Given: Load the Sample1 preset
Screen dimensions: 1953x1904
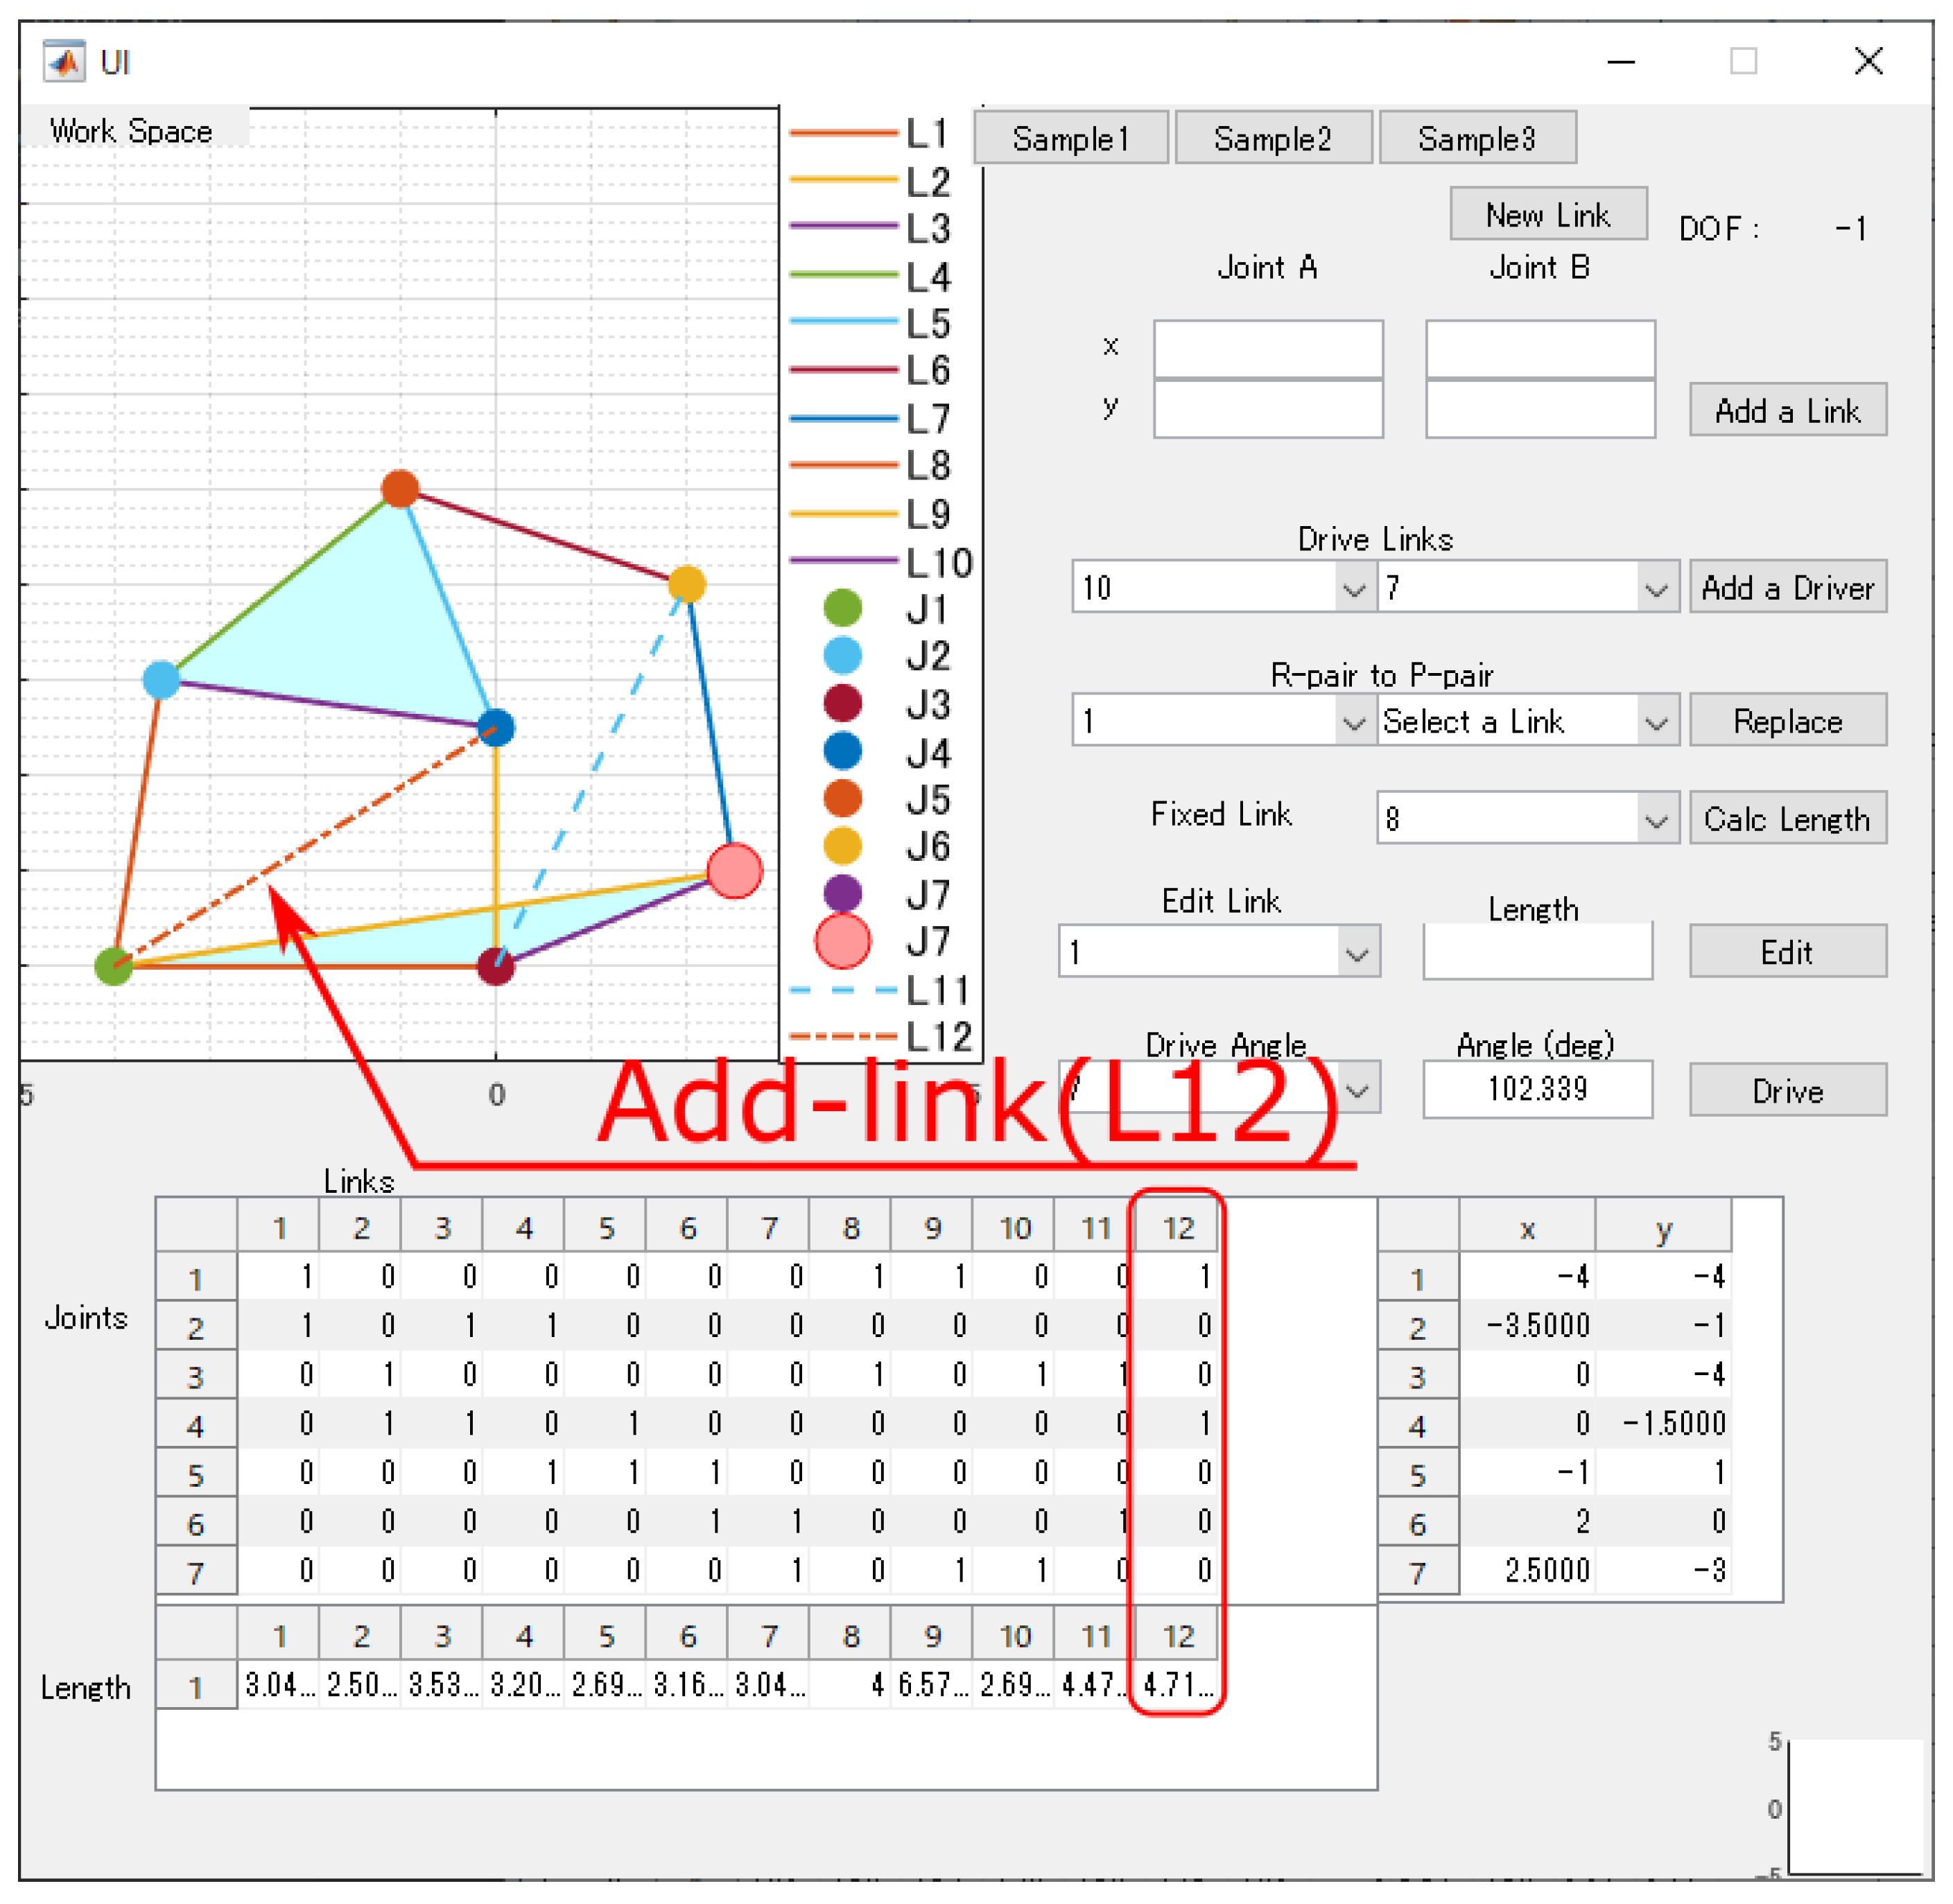Looking at the screenshot, I should [1070, 138].
